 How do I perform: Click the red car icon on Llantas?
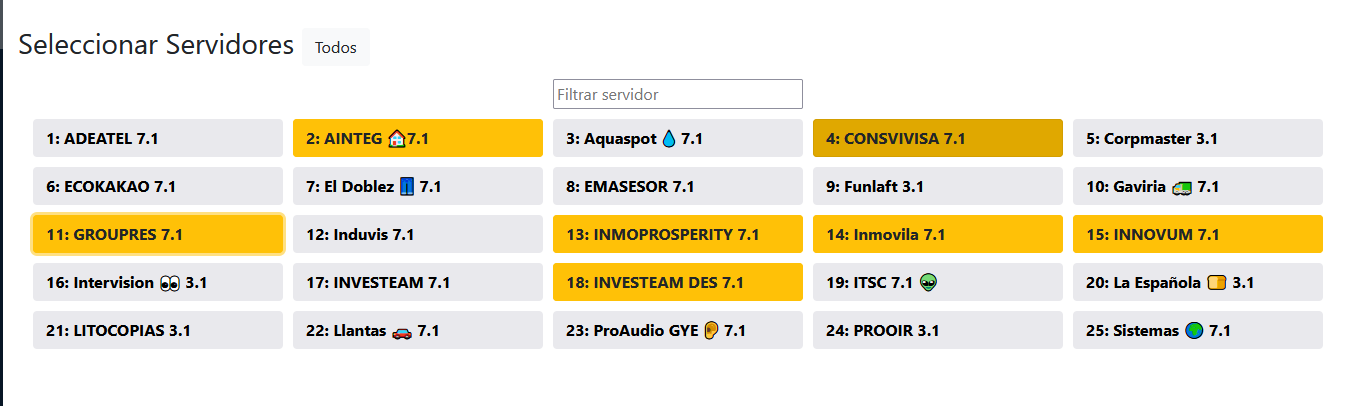[402, 331]
